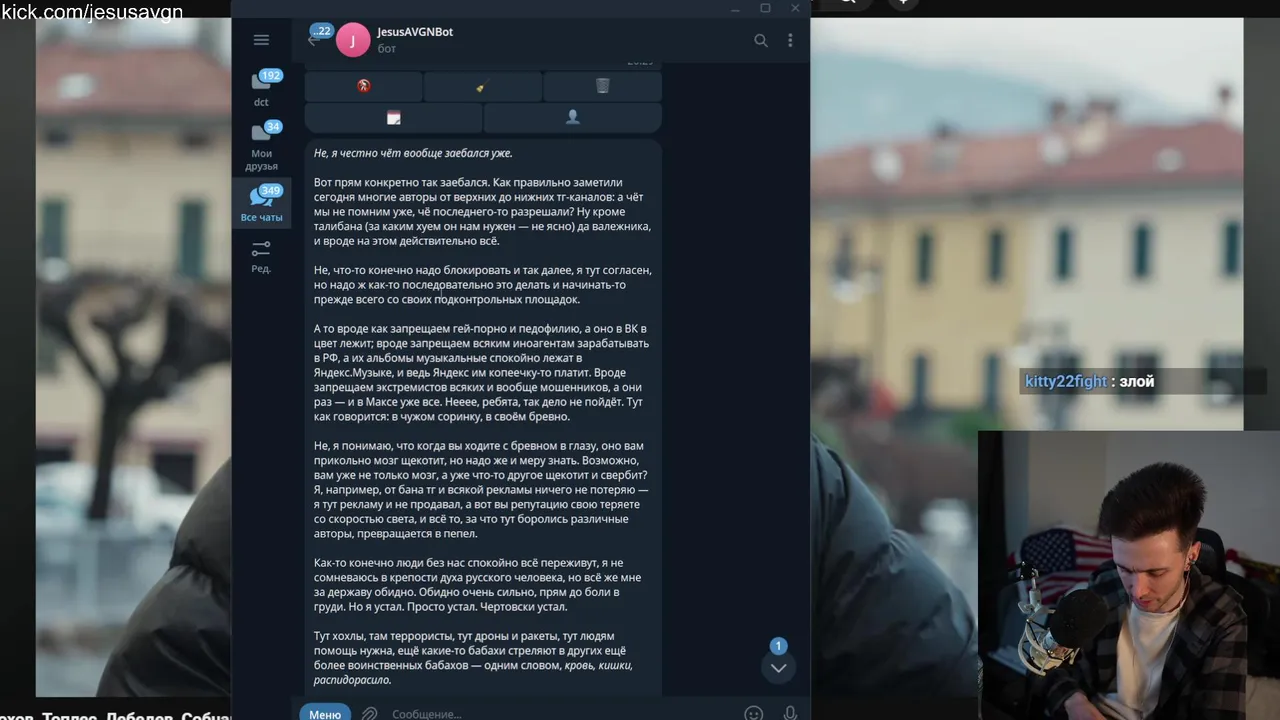Image resolution: width=1280 pixels, height=720 pixels.
Task: Click the streamer webcam overlay
Action: pos(1128,575)
